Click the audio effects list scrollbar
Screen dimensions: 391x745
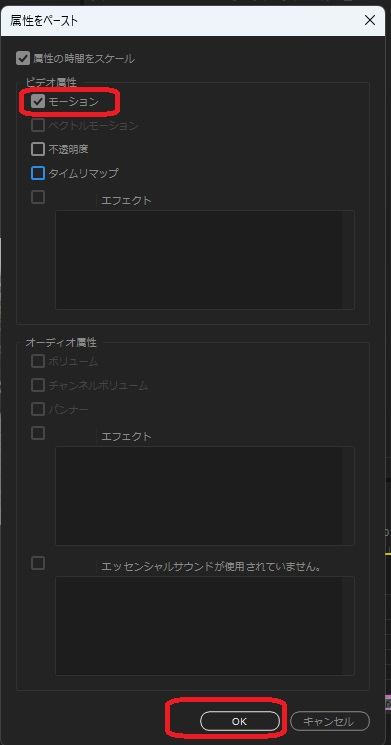348,496
